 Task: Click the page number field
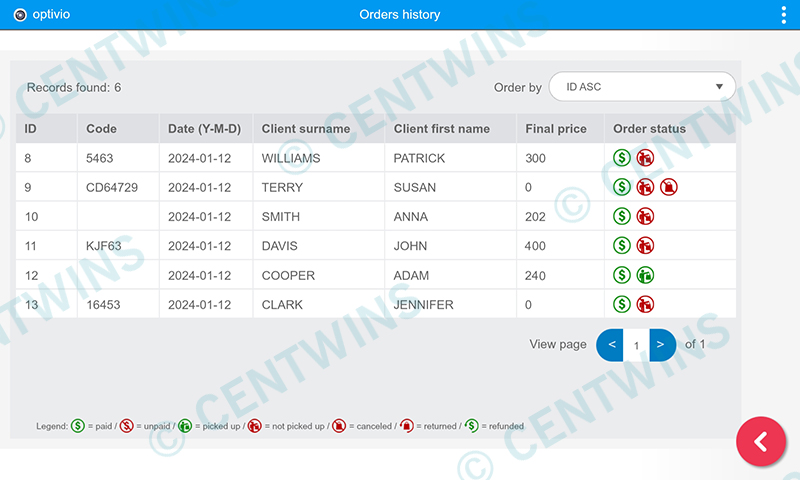click(636, 345)
